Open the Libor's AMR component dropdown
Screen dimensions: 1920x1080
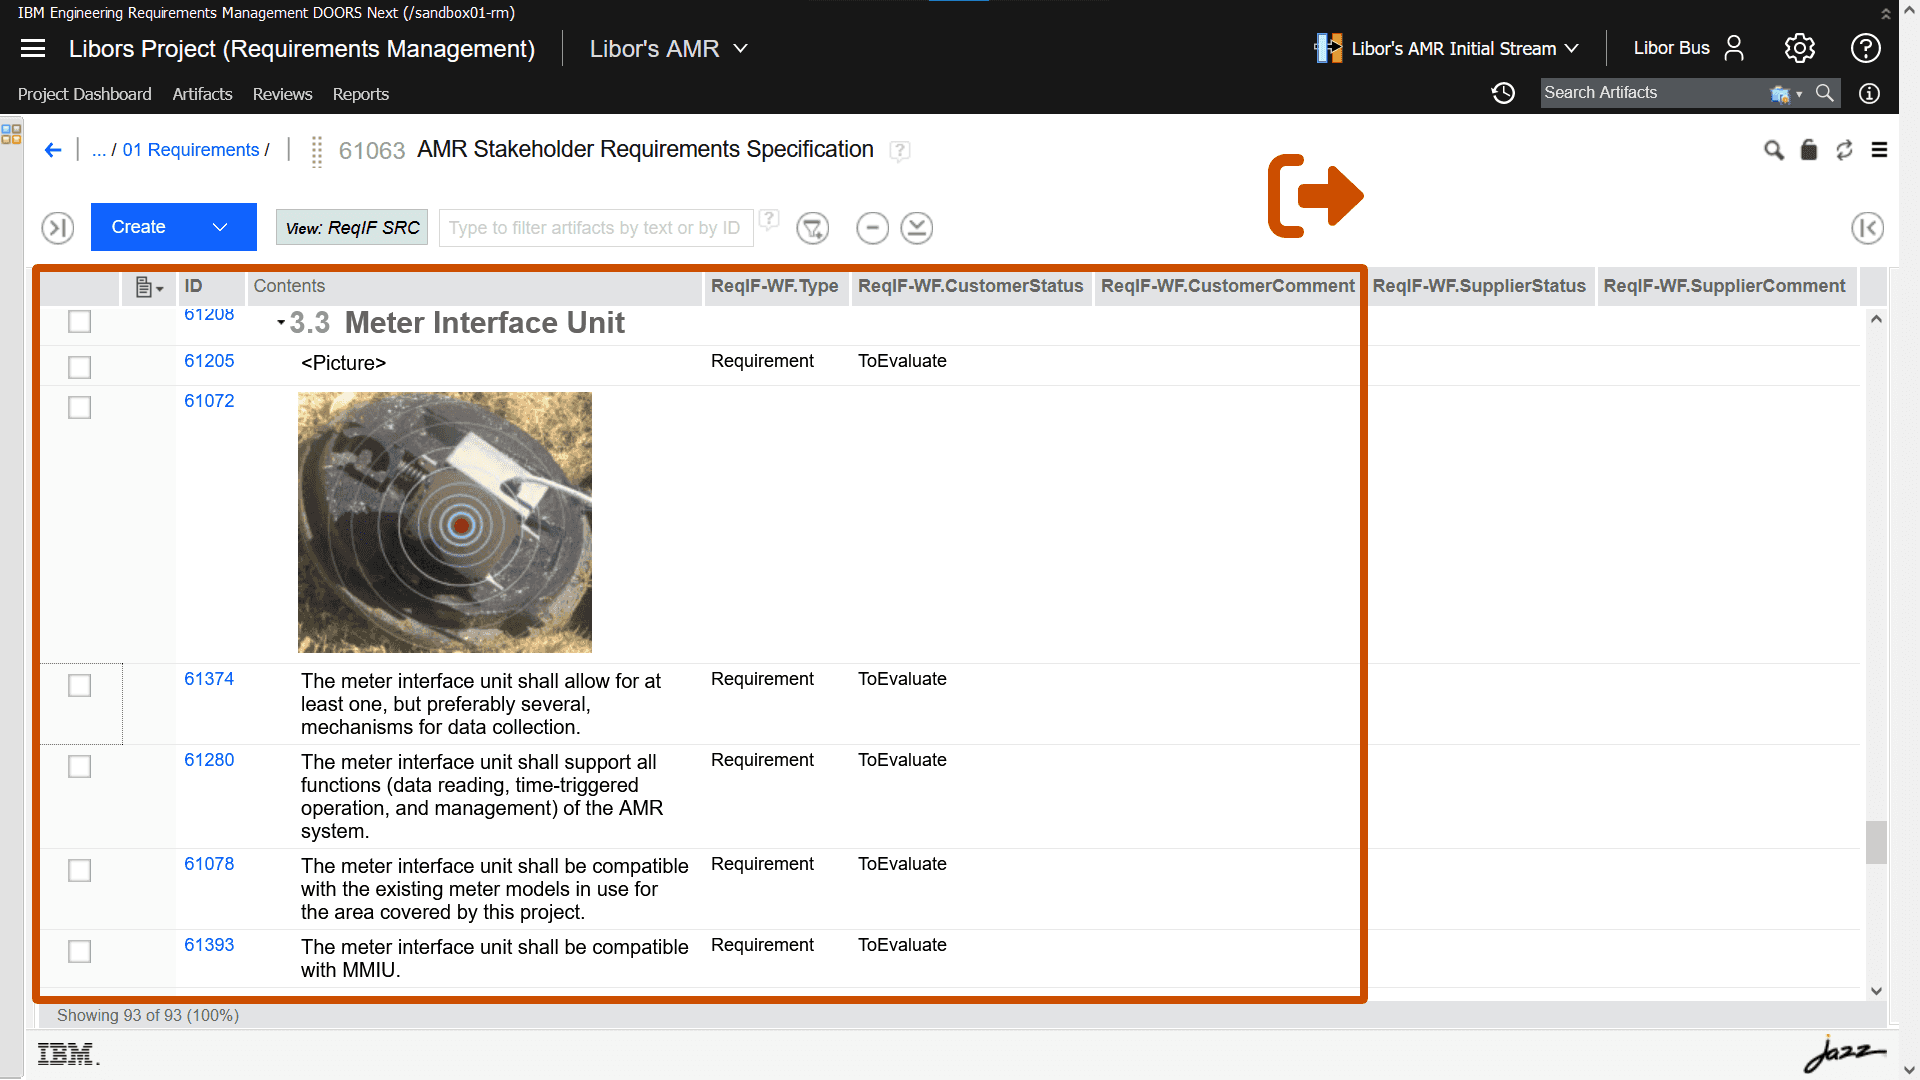point(668,49)
